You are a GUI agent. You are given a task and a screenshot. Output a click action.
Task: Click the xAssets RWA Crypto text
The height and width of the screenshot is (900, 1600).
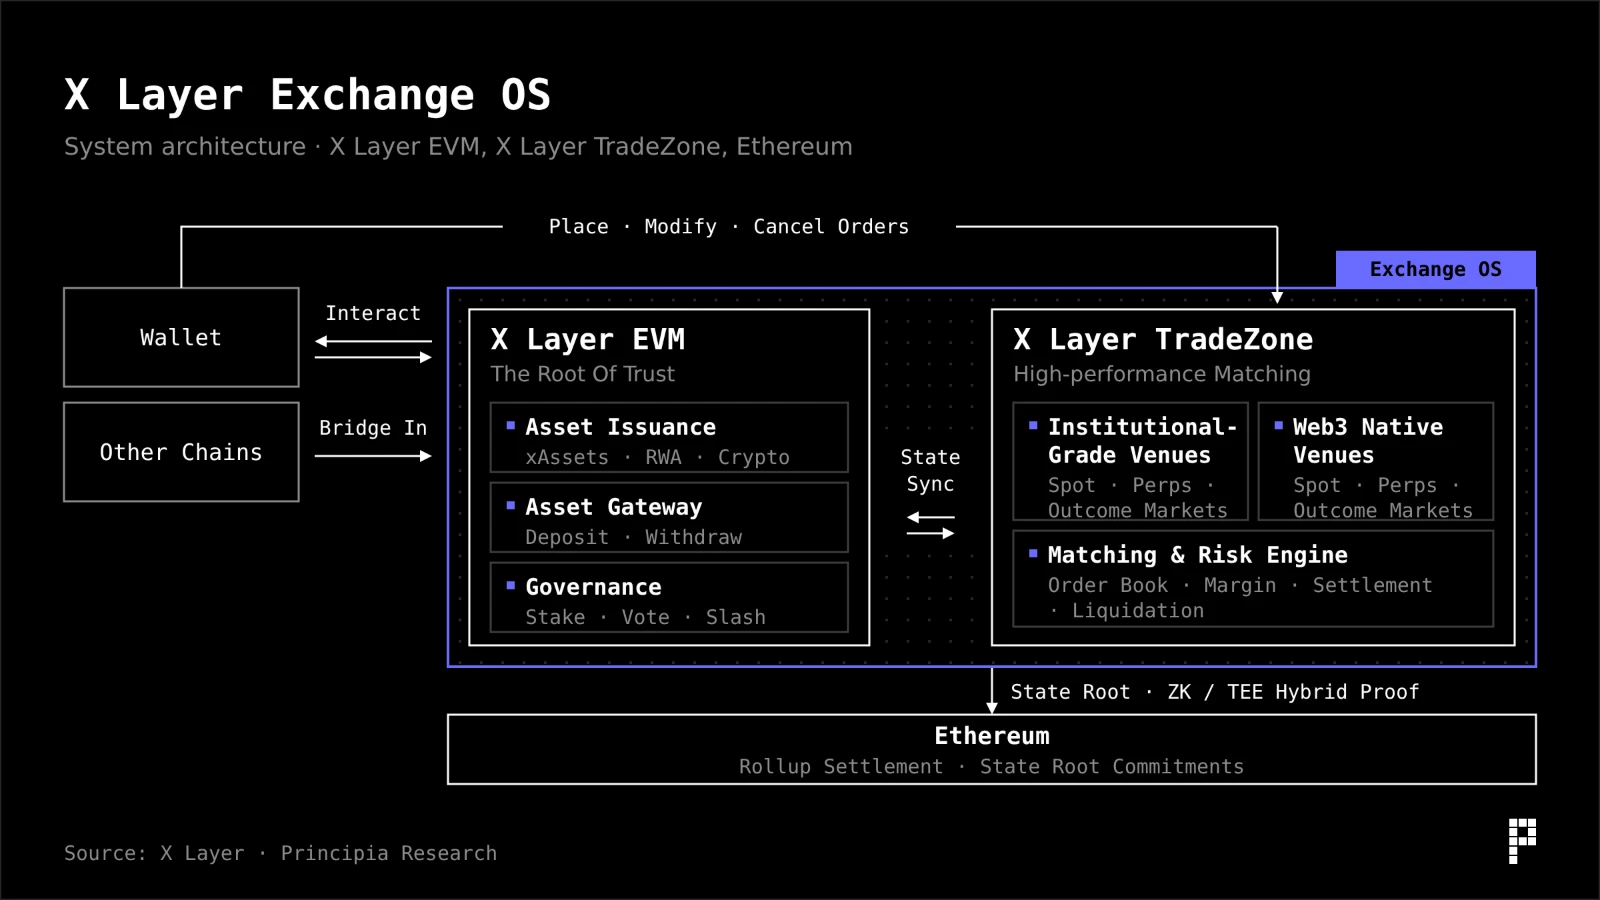click(x=657, y=457)
